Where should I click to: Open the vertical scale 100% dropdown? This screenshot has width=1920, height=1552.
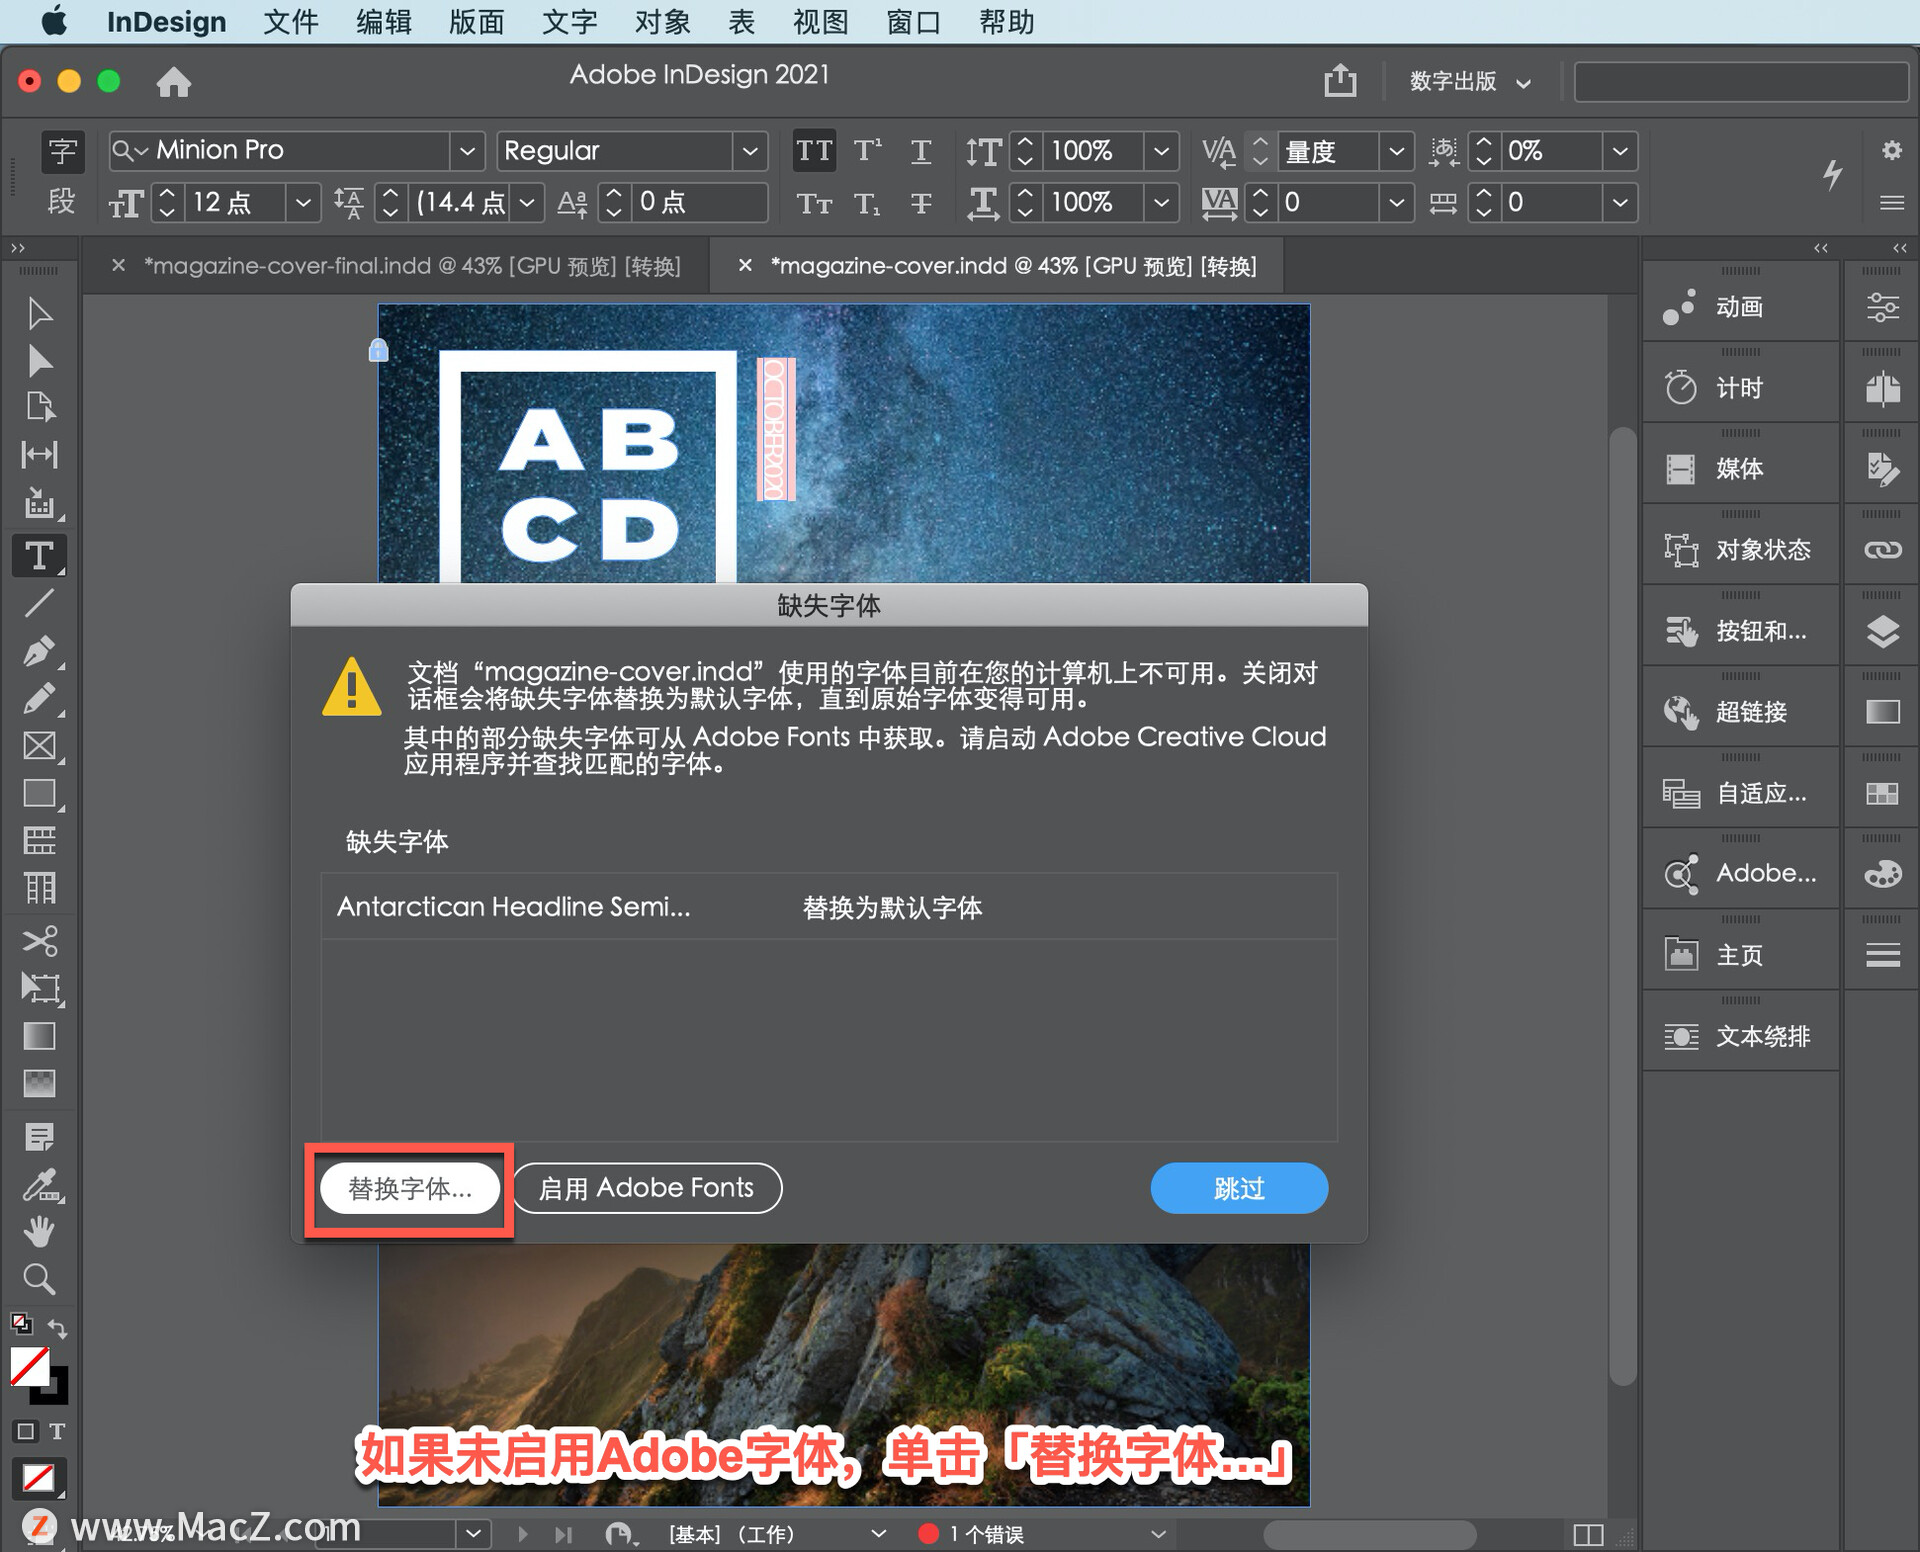[x=1161, y=151]
